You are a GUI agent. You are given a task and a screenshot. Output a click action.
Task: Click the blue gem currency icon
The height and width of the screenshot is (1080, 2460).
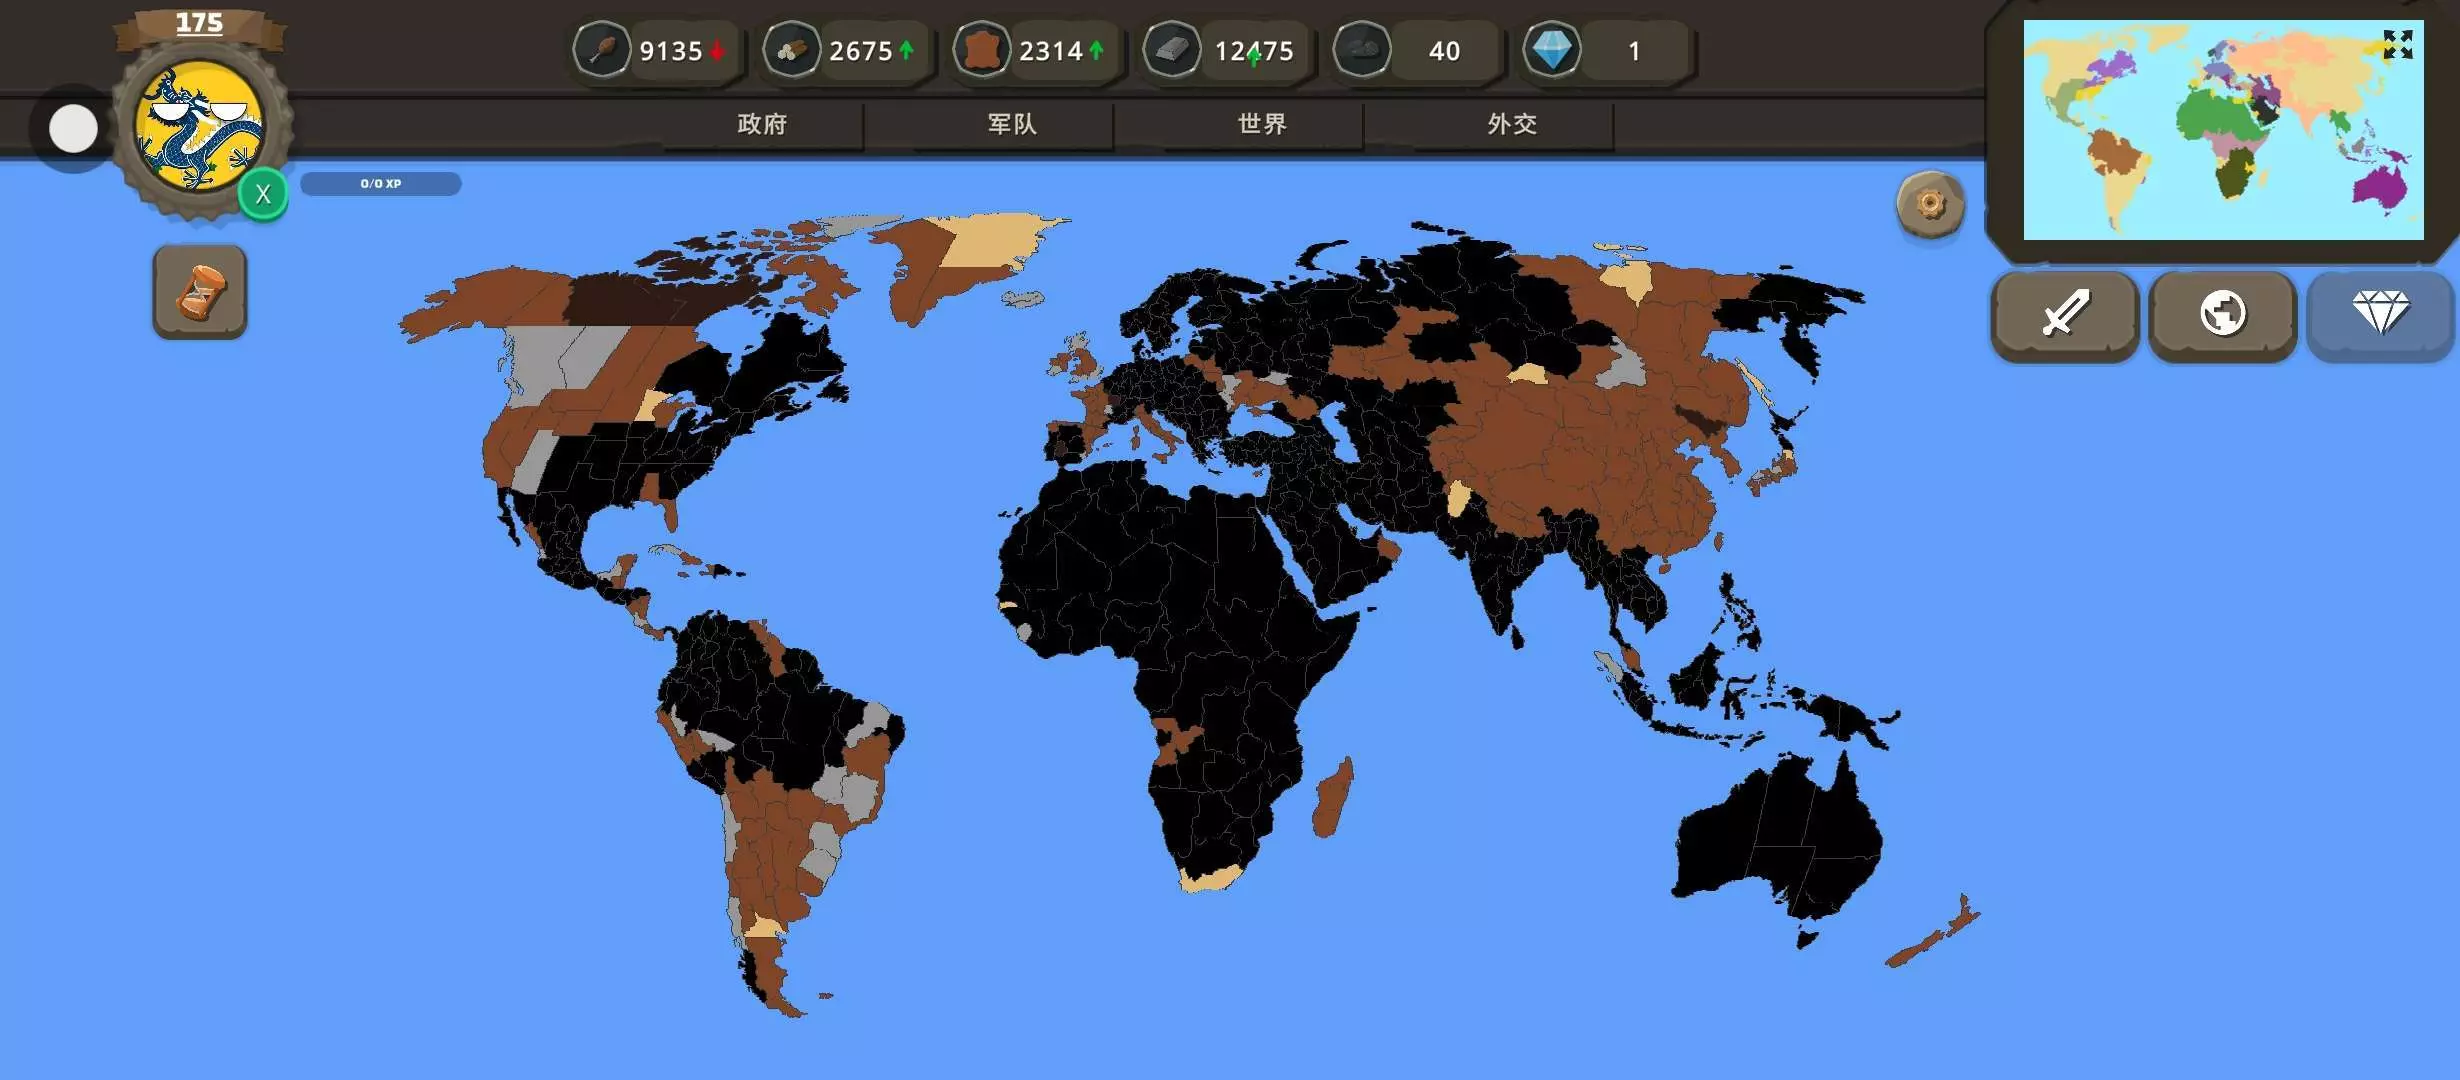click(x=1552, y=50)
